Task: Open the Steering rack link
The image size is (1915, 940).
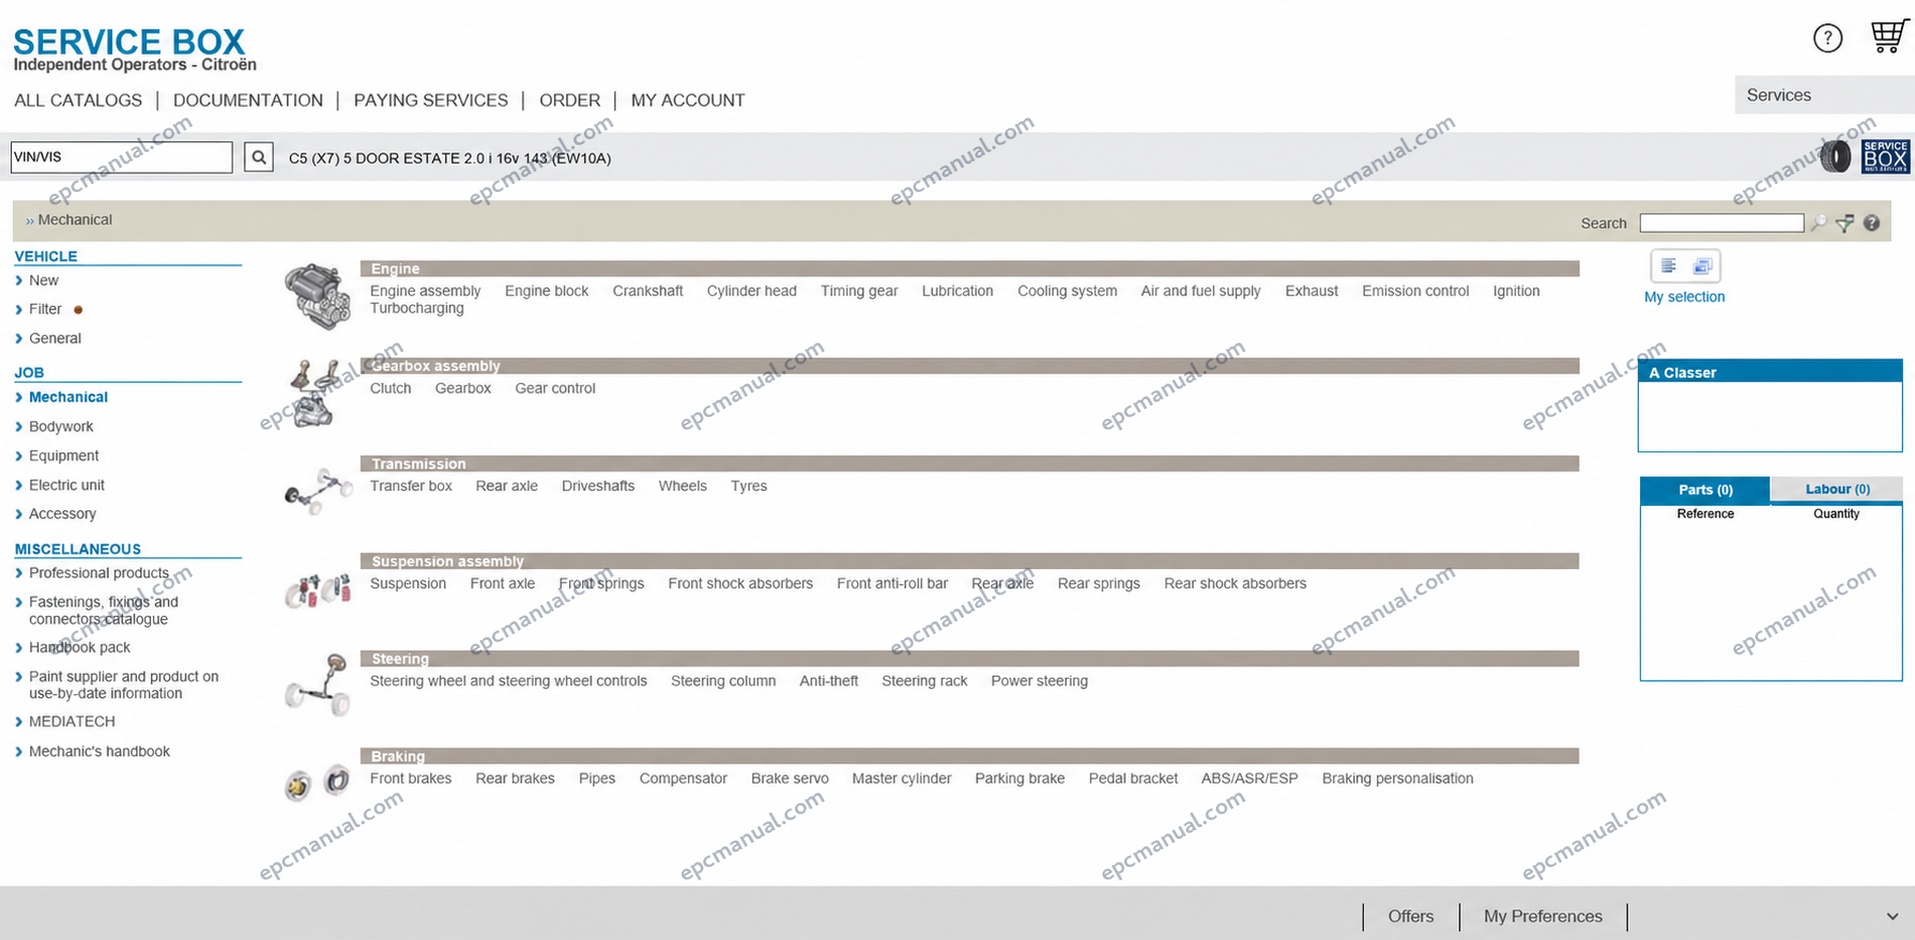Action: pos(924,681)
